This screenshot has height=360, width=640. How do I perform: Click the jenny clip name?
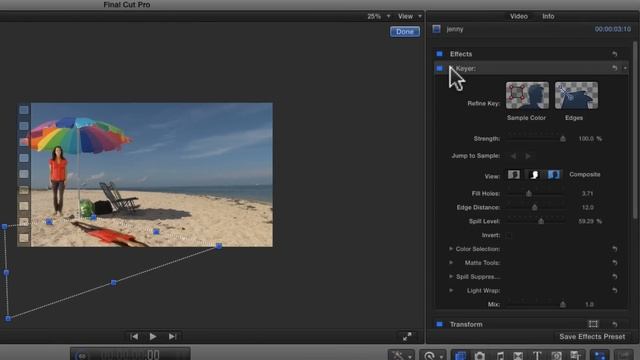click(x=455, y=29)
